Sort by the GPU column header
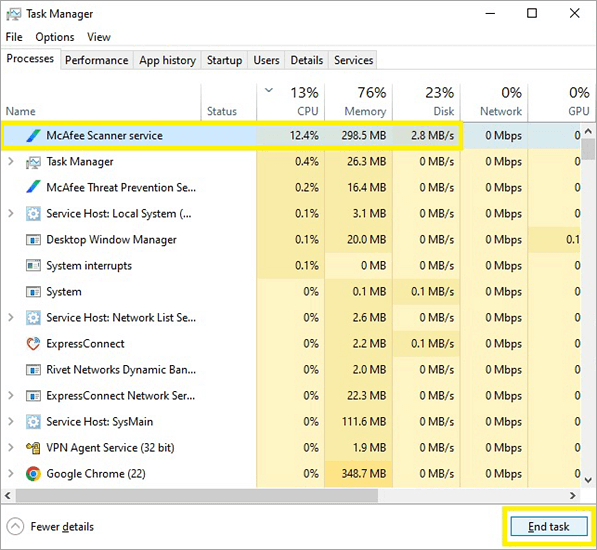This screenshot has width=597, height=550. [562, 102]
